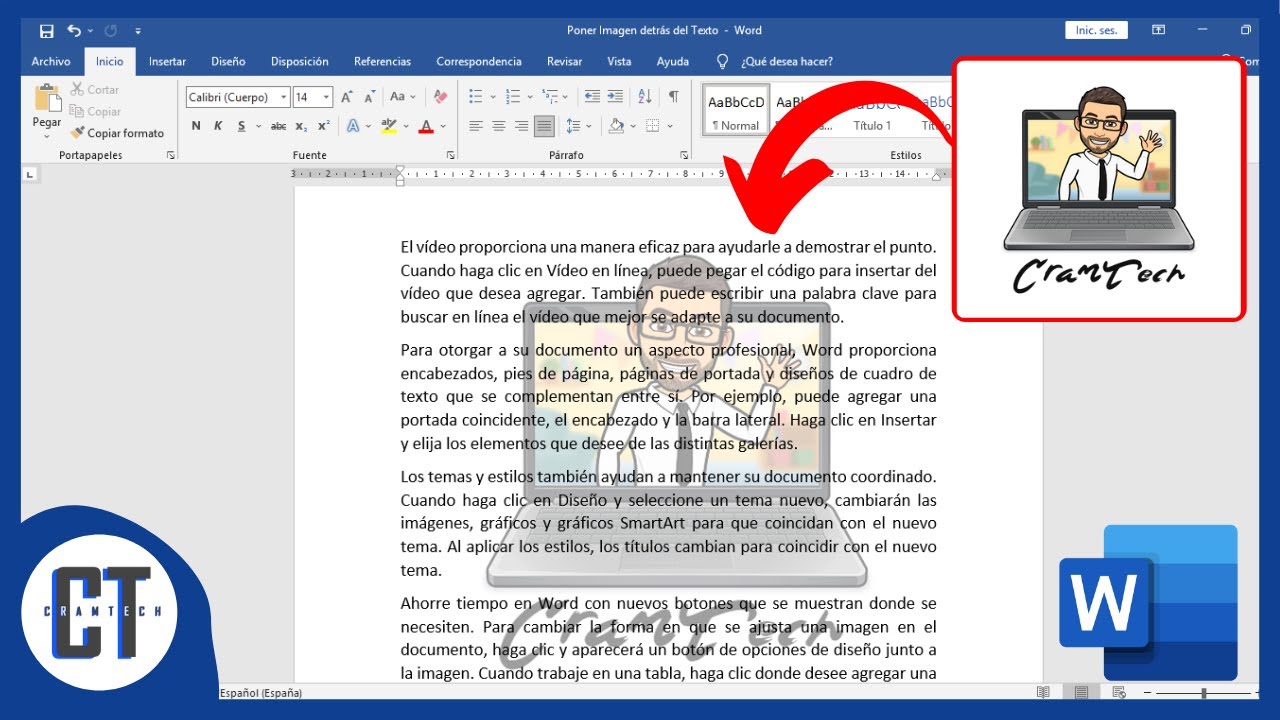The width and height of the screenshot is (1280, 720).
Task: Click Español (España) language in the status bar
Action: [260, 692]
